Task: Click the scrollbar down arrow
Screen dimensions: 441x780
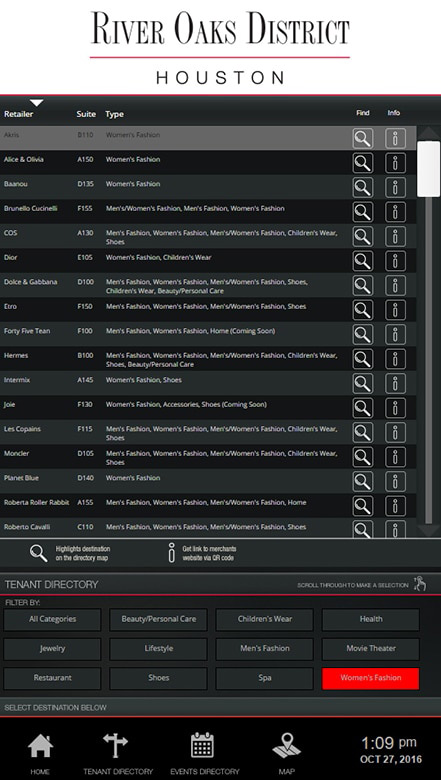Action: pos(429,531)
